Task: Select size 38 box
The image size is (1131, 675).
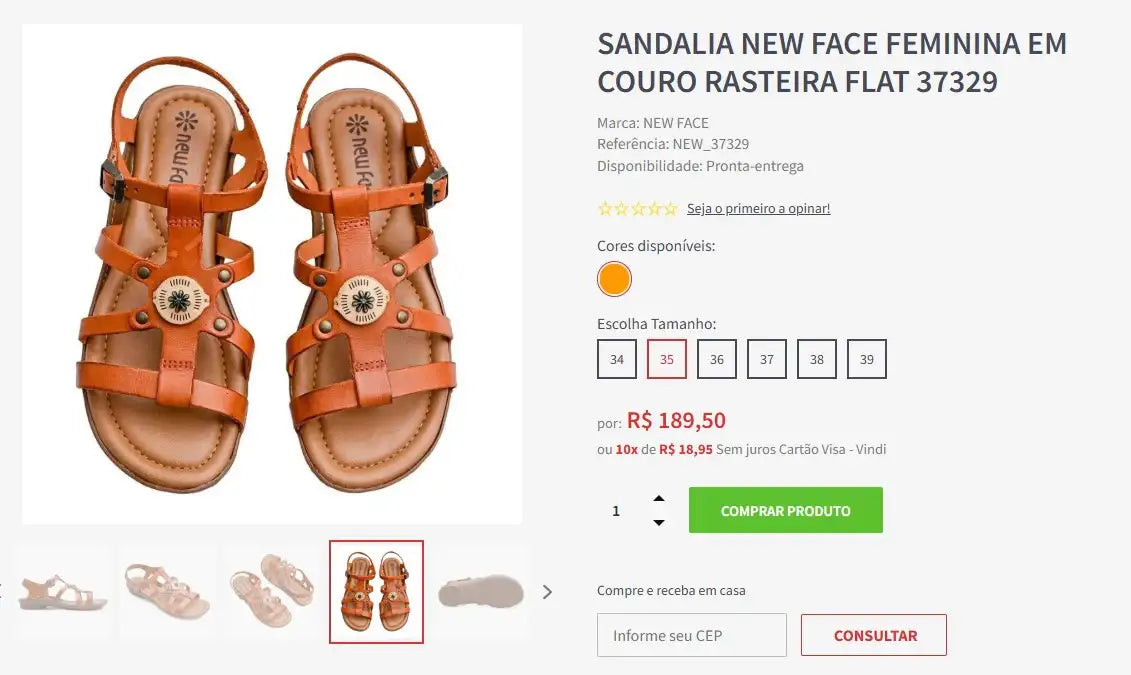Action: (x=817, y=359)
